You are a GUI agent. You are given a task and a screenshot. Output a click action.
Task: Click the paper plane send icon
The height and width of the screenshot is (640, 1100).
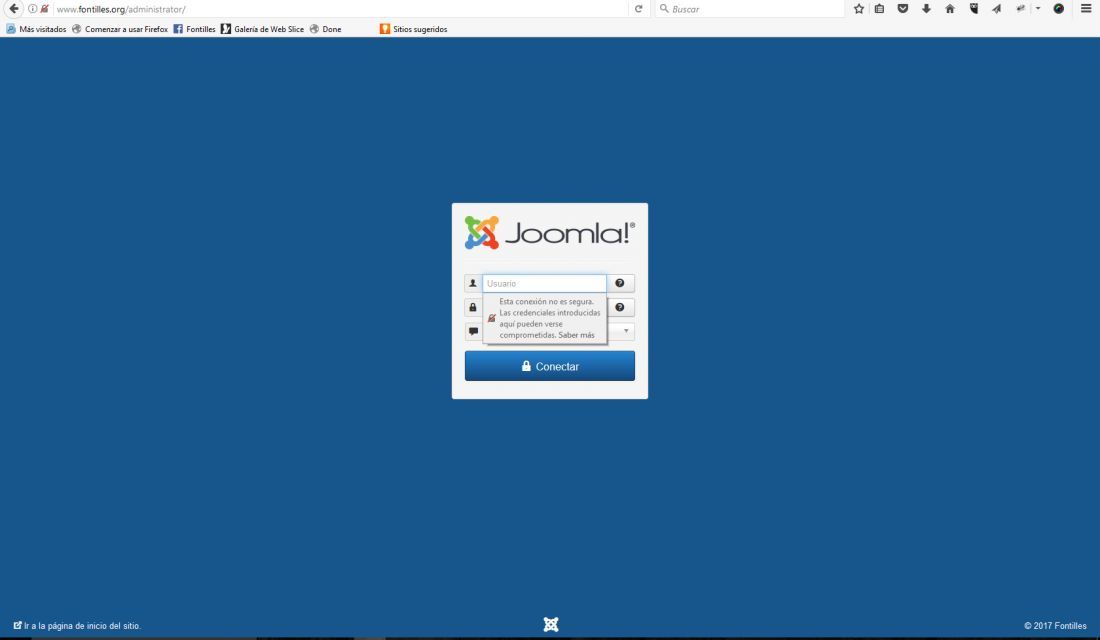pos(997,9)
